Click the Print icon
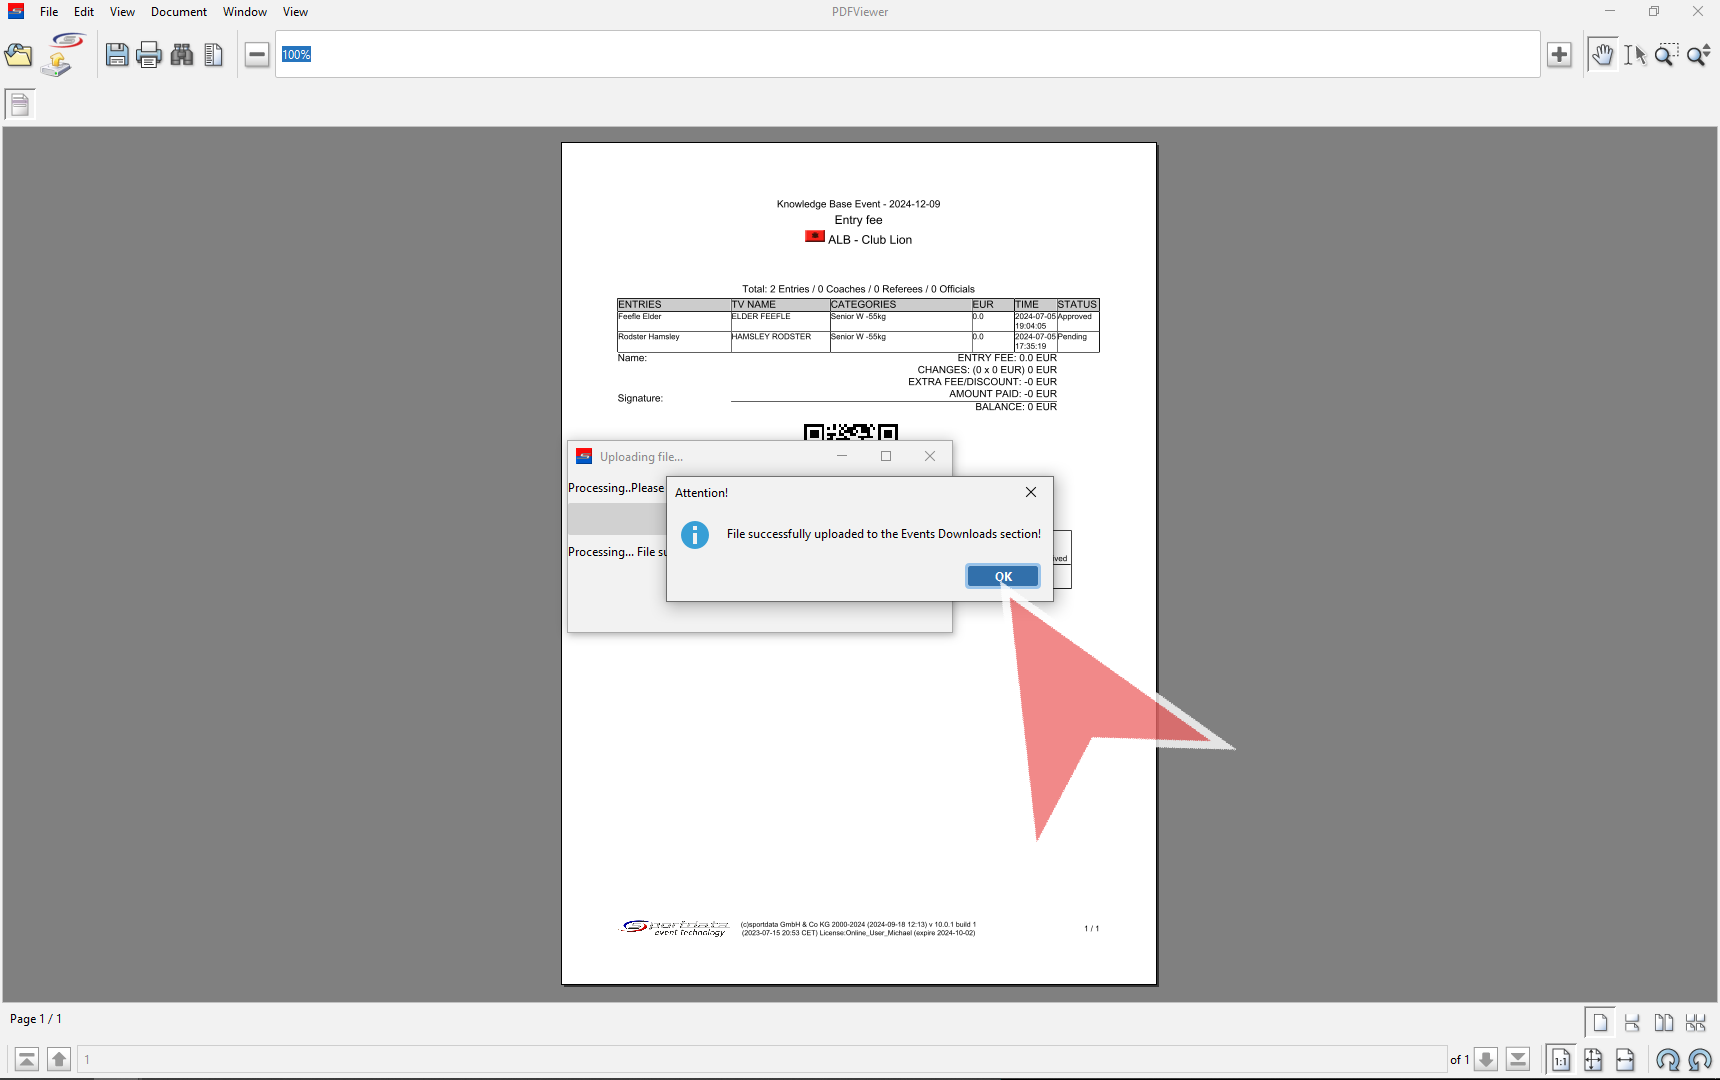1720x1080 pixels. 149,55
